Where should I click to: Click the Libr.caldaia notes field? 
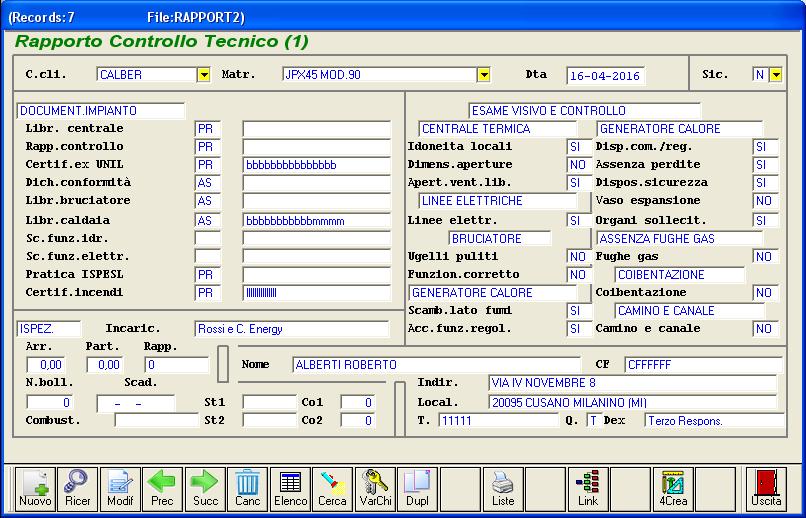coord(317,220)
